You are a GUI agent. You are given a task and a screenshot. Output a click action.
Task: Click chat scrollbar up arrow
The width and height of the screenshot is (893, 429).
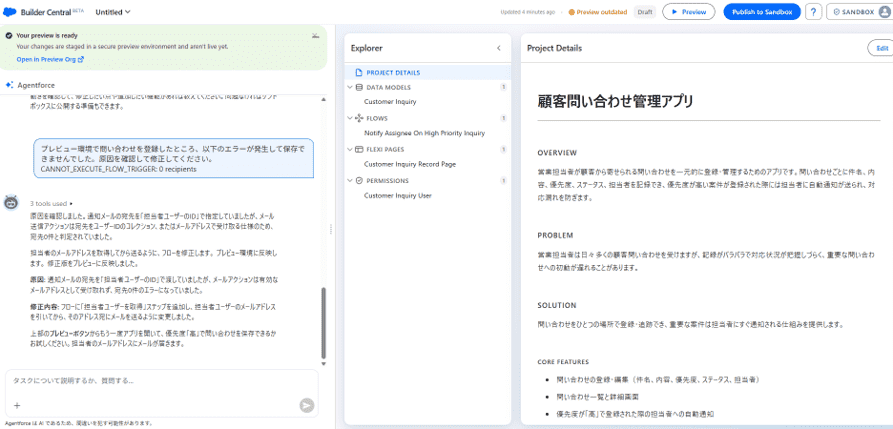point(324,99)
